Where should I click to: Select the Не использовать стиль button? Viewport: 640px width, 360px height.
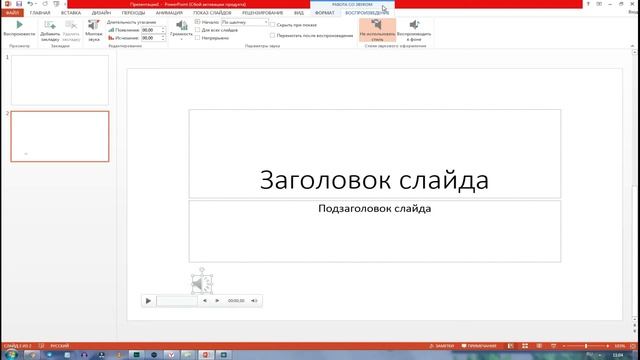377,30
